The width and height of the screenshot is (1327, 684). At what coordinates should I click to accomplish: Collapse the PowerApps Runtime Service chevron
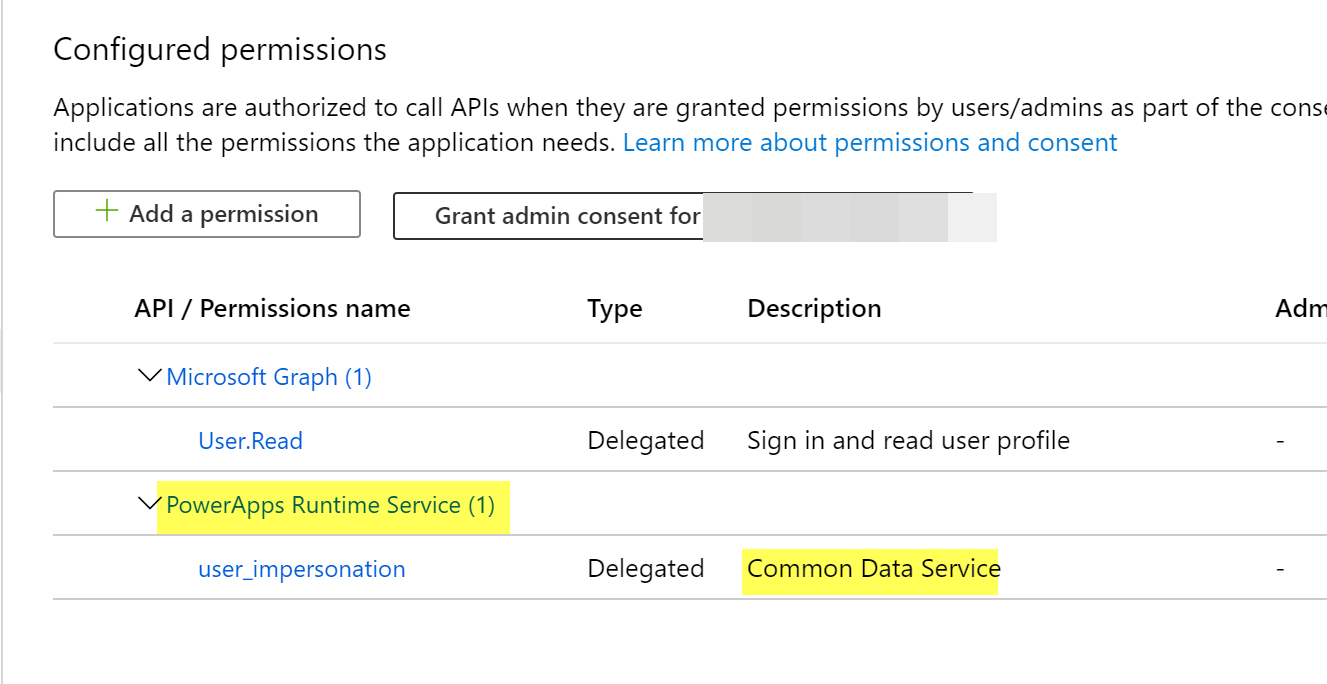(x=149, y=505)
